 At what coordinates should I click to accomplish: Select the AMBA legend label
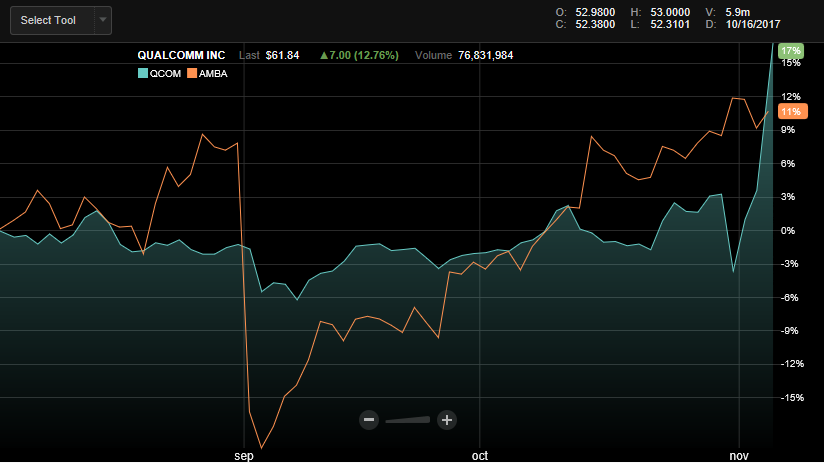(213, 74)
